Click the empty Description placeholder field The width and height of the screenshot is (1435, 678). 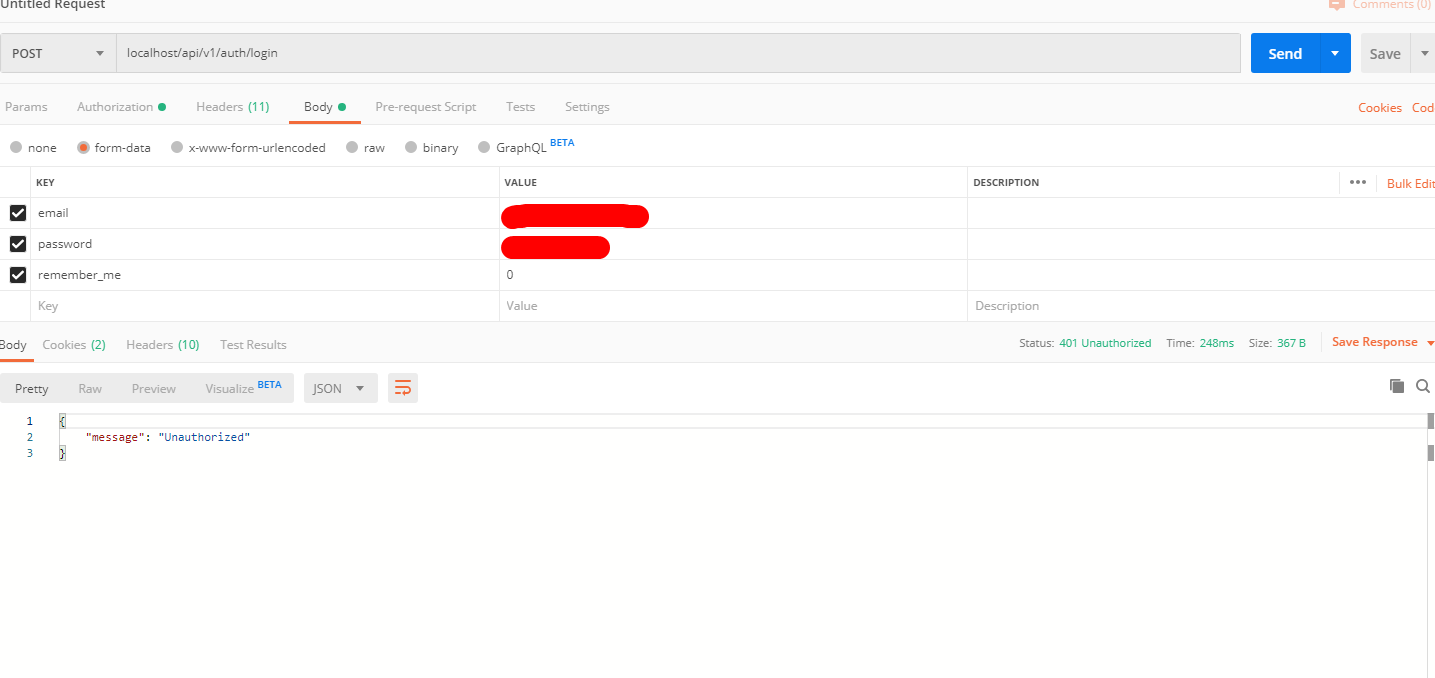1201,306
